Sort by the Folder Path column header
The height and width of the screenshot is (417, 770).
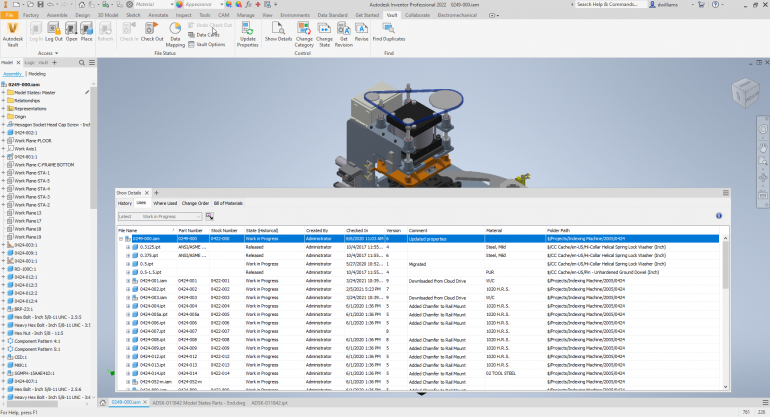(x=633, y=230)
